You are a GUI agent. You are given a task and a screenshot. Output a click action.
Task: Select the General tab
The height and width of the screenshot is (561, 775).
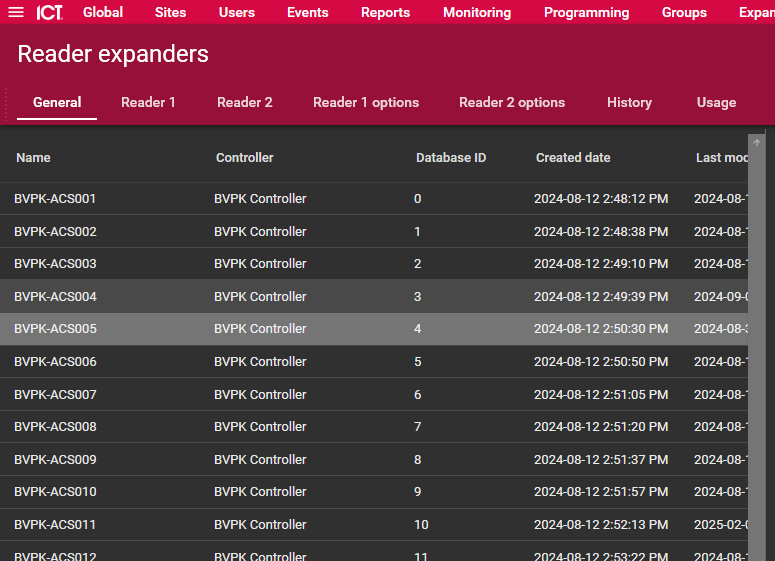click(x=57, y=102)
